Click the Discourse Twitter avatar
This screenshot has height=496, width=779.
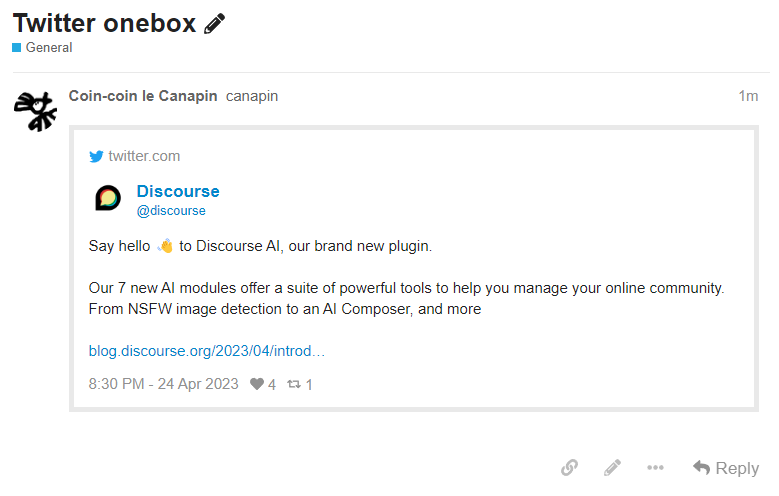point(108,198)
